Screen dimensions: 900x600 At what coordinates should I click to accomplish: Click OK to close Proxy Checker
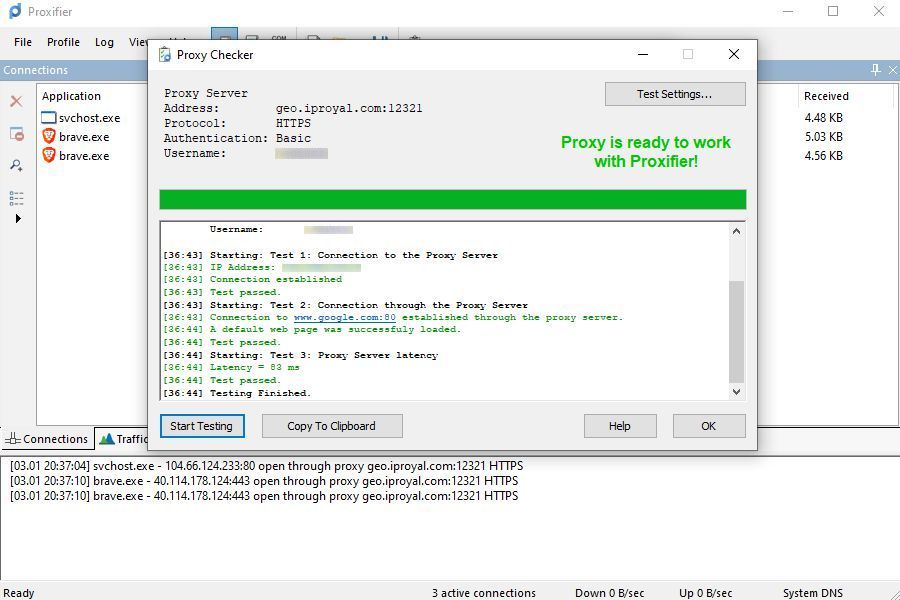point(709,426)
